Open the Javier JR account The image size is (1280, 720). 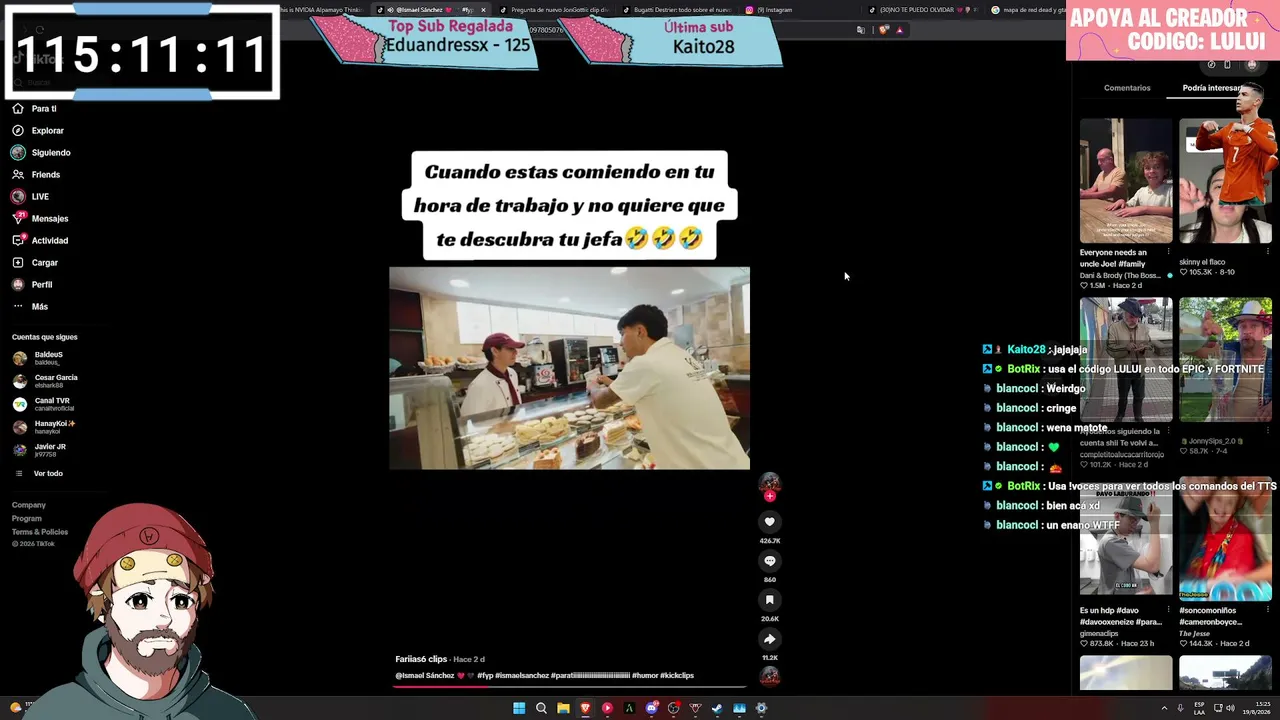tap(39, 450)
